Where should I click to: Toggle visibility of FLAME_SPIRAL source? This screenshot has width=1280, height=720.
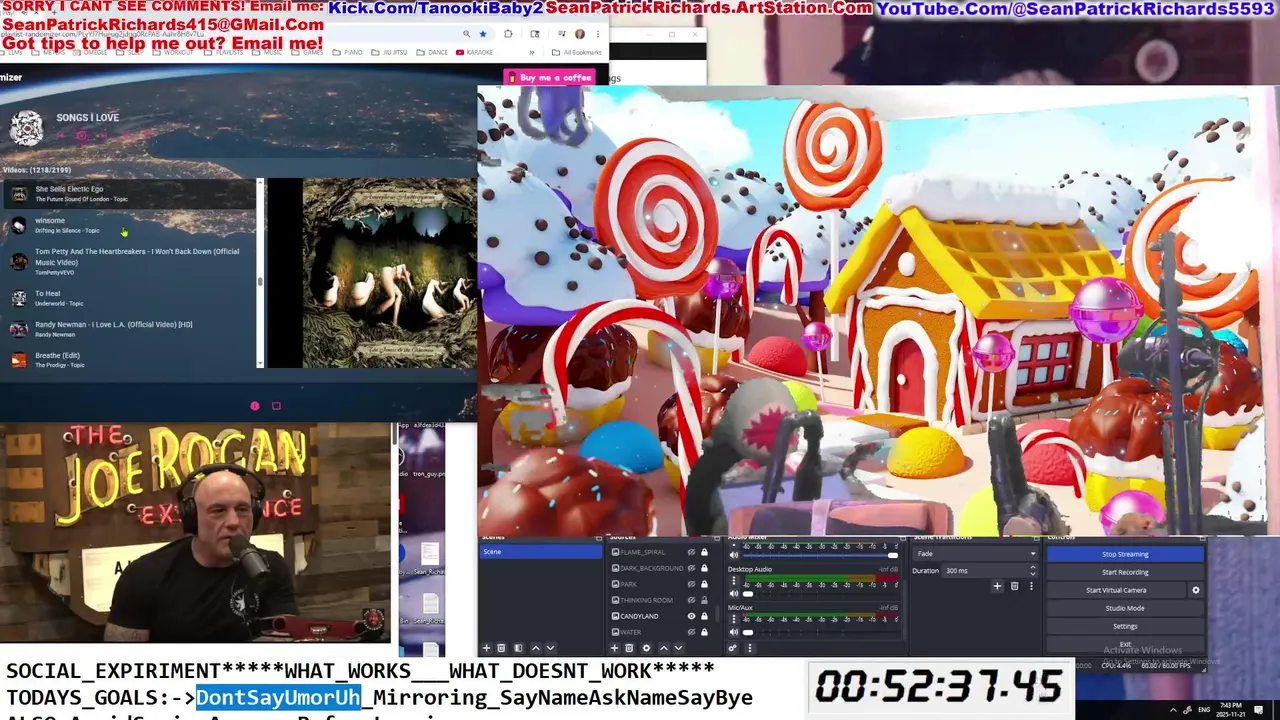(x=692, y=552)
